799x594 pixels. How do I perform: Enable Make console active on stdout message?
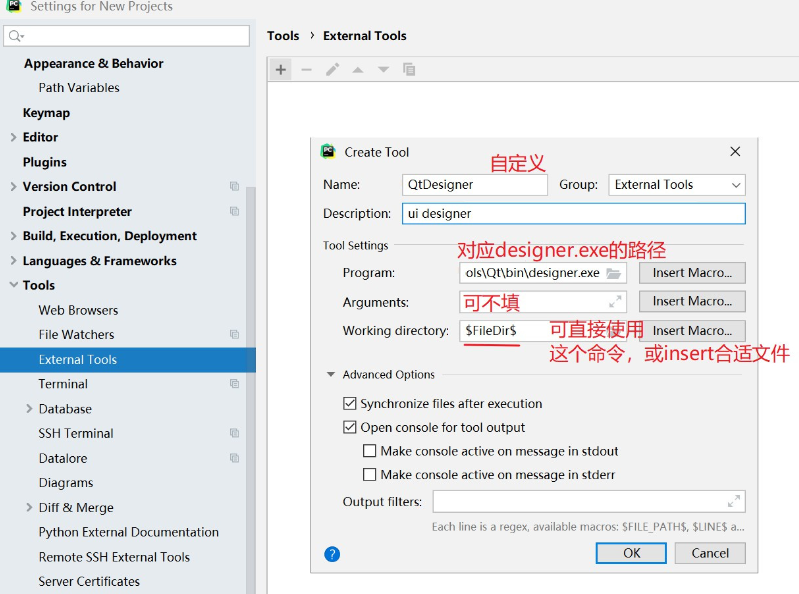pos(369,451)
